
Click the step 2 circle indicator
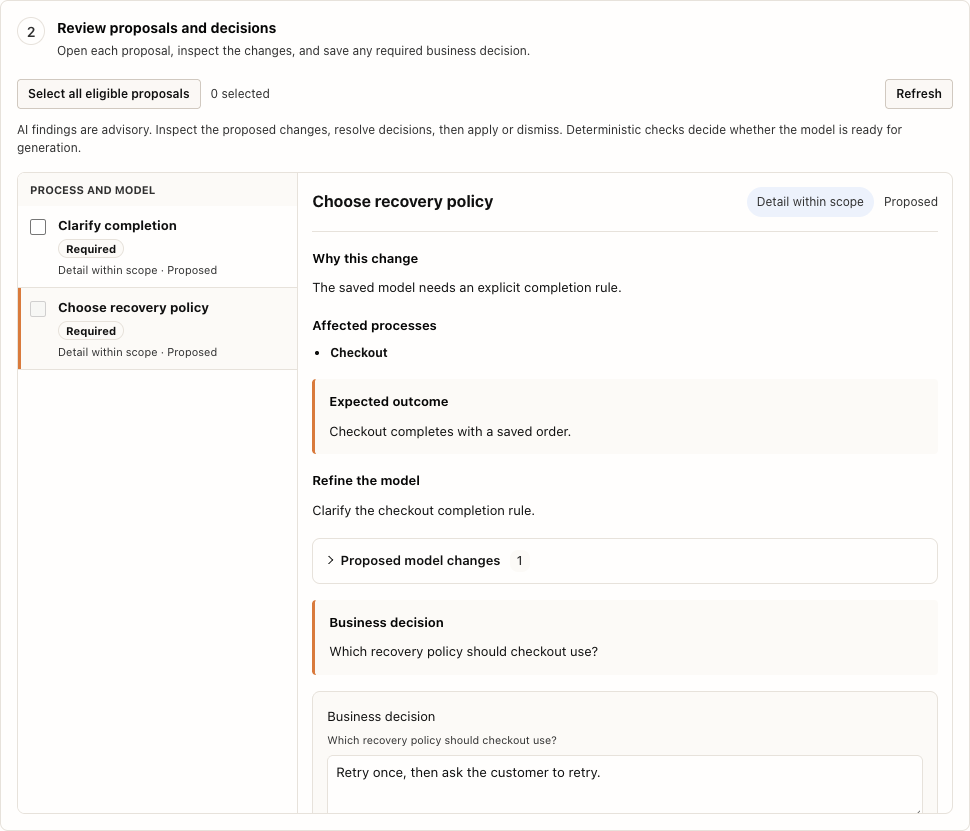[x=31, y=32]
